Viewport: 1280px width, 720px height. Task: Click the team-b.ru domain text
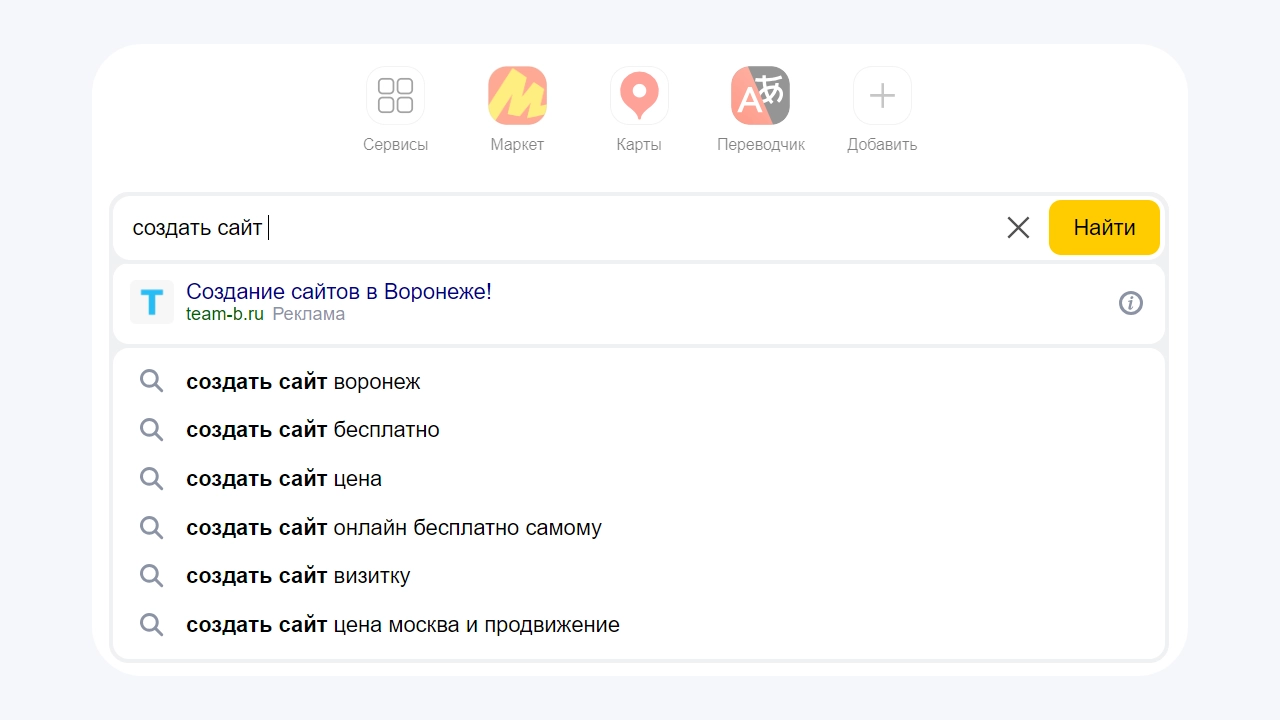[225, 314]
